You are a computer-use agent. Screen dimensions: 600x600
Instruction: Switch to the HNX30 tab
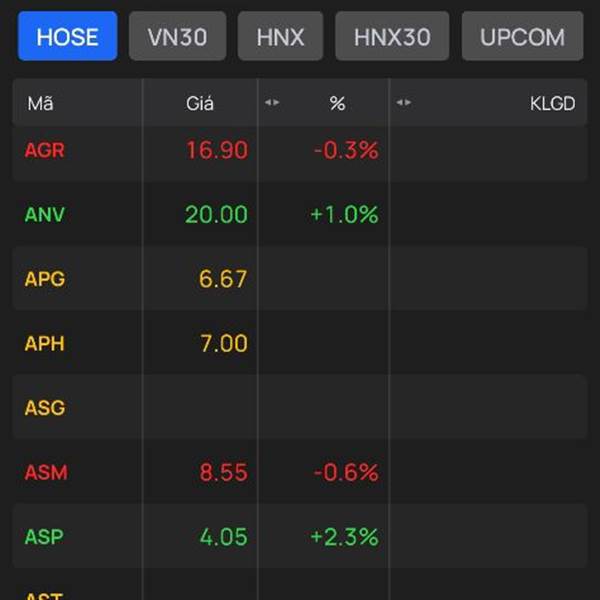pos(392,37)
